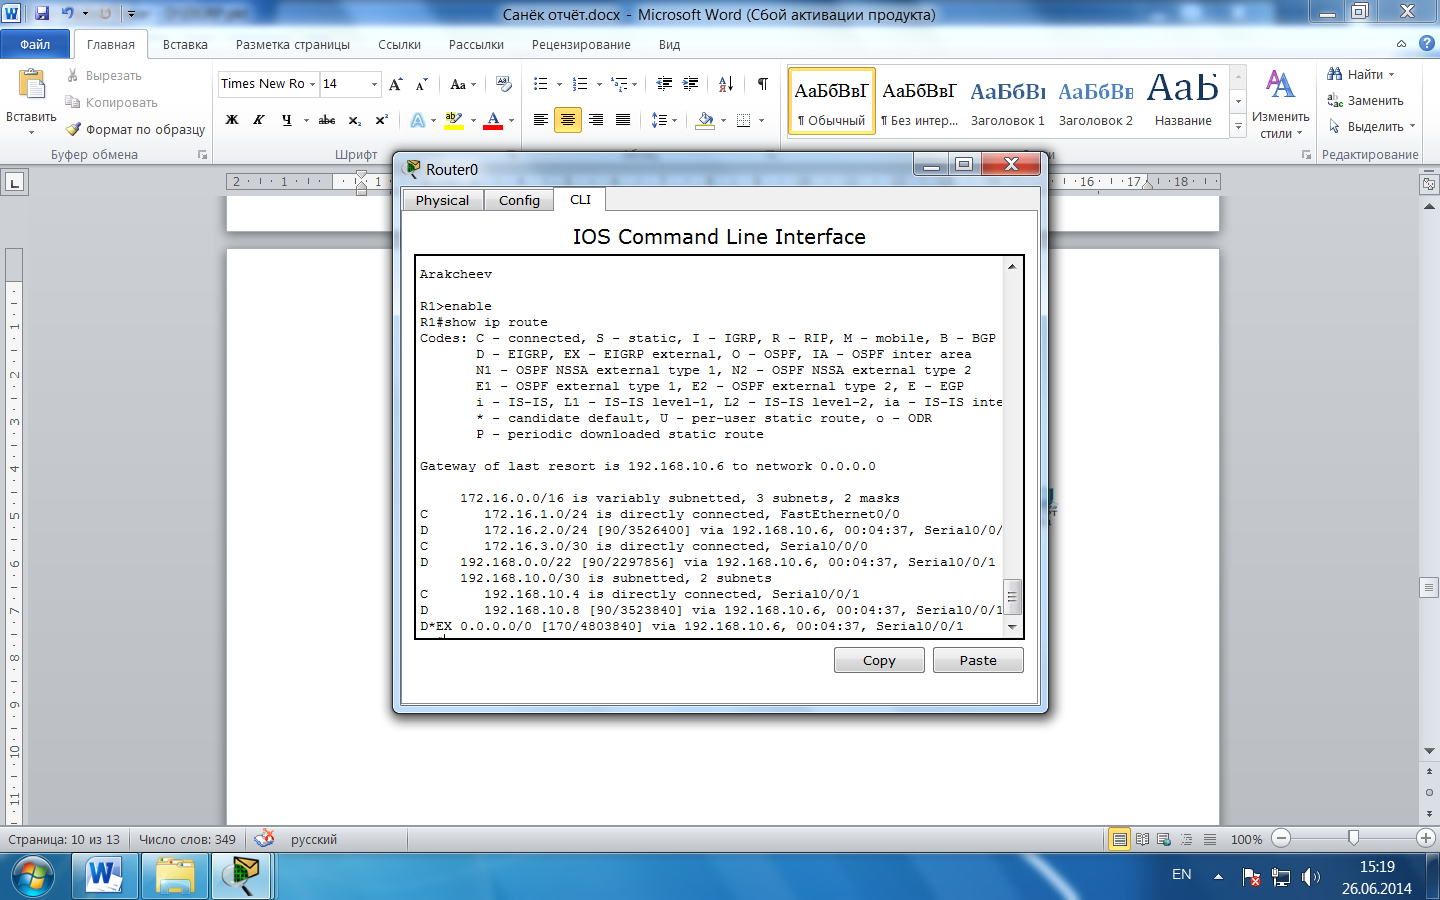Toggle subscript formatting
Viewport: 1440px width, 900px height.
pos(355,120)
